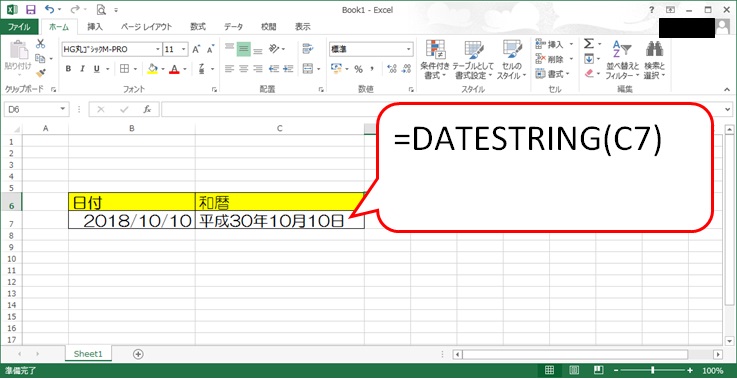Open the font size 11 dropdown
737x379 pixels.
pos(184,49)
